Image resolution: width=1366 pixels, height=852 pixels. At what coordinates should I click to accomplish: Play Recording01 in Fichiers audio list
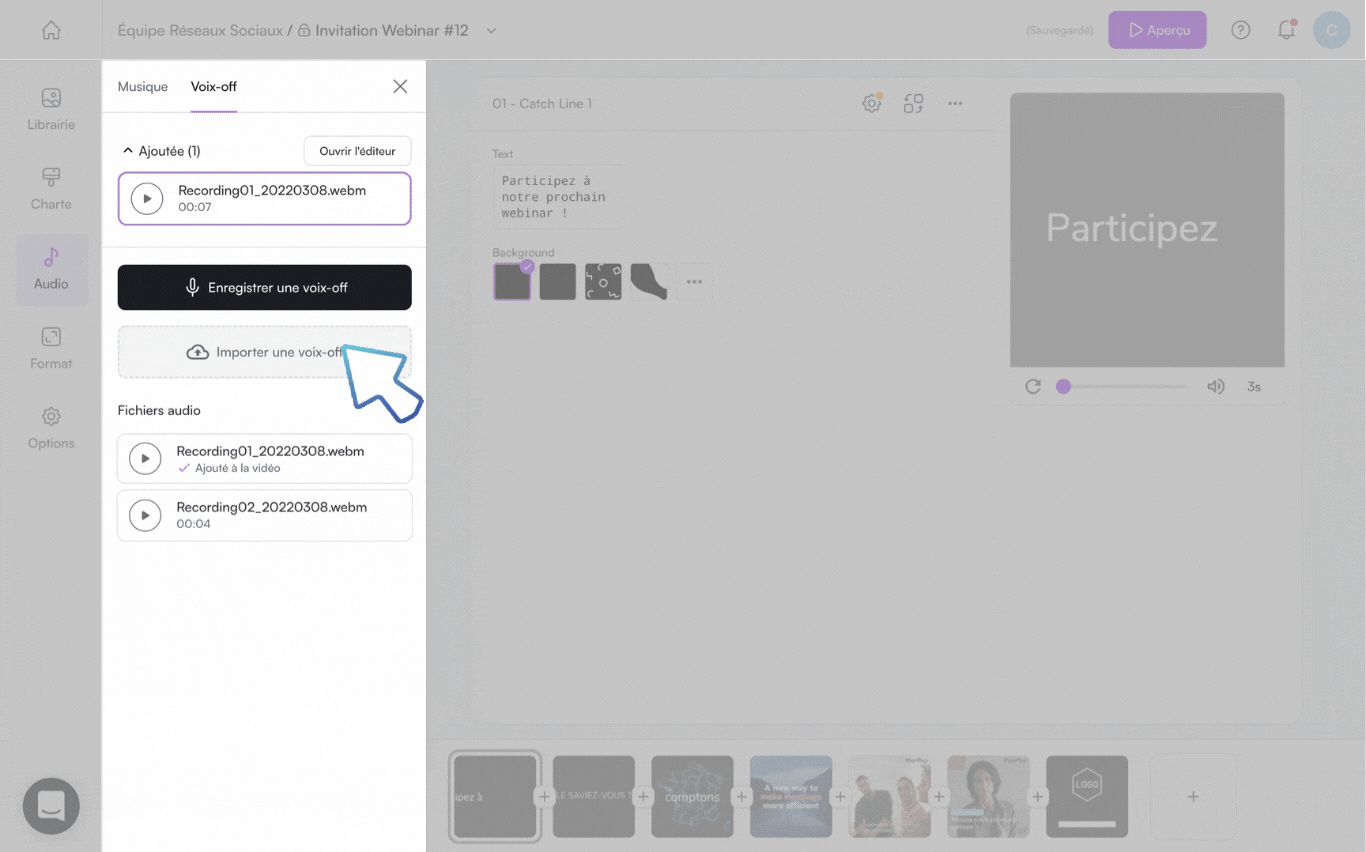click(145, 459)
